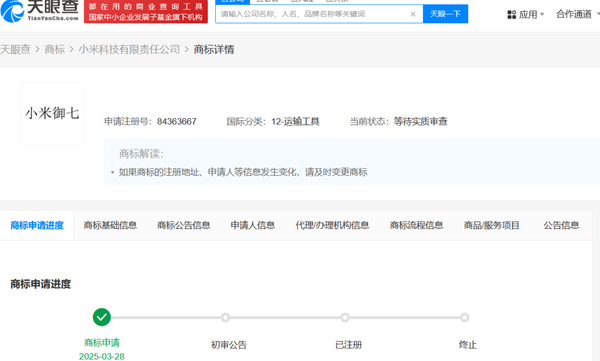The width and height of the screenshot is (600, 361).
Task: Click the 等待实质审查 status text
Action: tap(421, 121)
